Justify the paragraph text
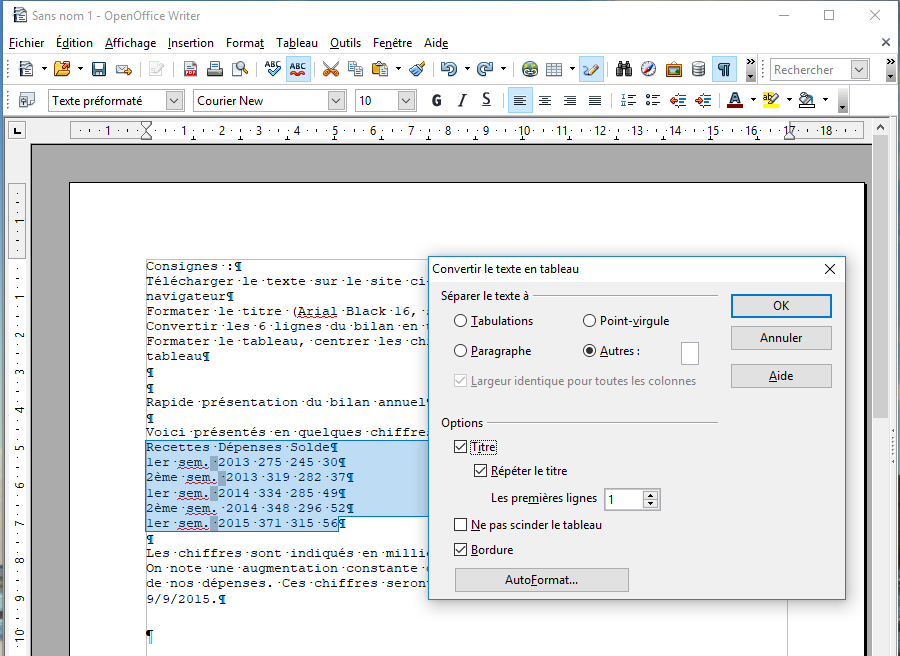The height and width of the screenshot is (656, 900). point(595,101)
